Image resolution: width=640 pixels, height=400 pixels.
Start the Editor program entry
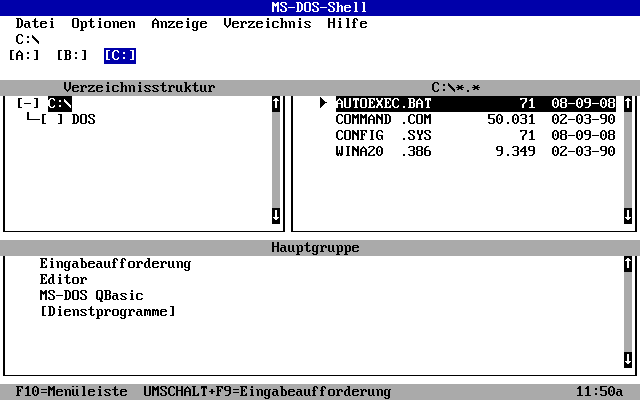[63, 280]
